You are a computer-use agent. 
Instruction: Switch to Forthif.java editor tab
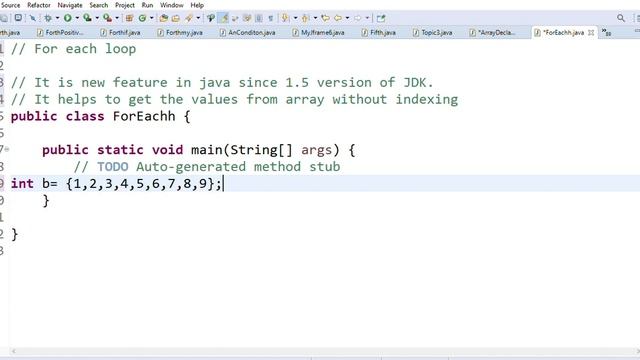(x=120, y=33)
